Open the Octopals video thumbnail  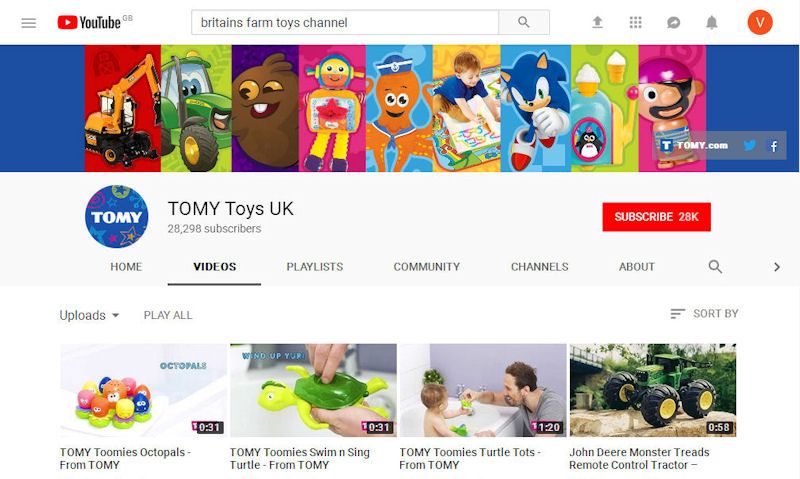(x=143, y=390)
